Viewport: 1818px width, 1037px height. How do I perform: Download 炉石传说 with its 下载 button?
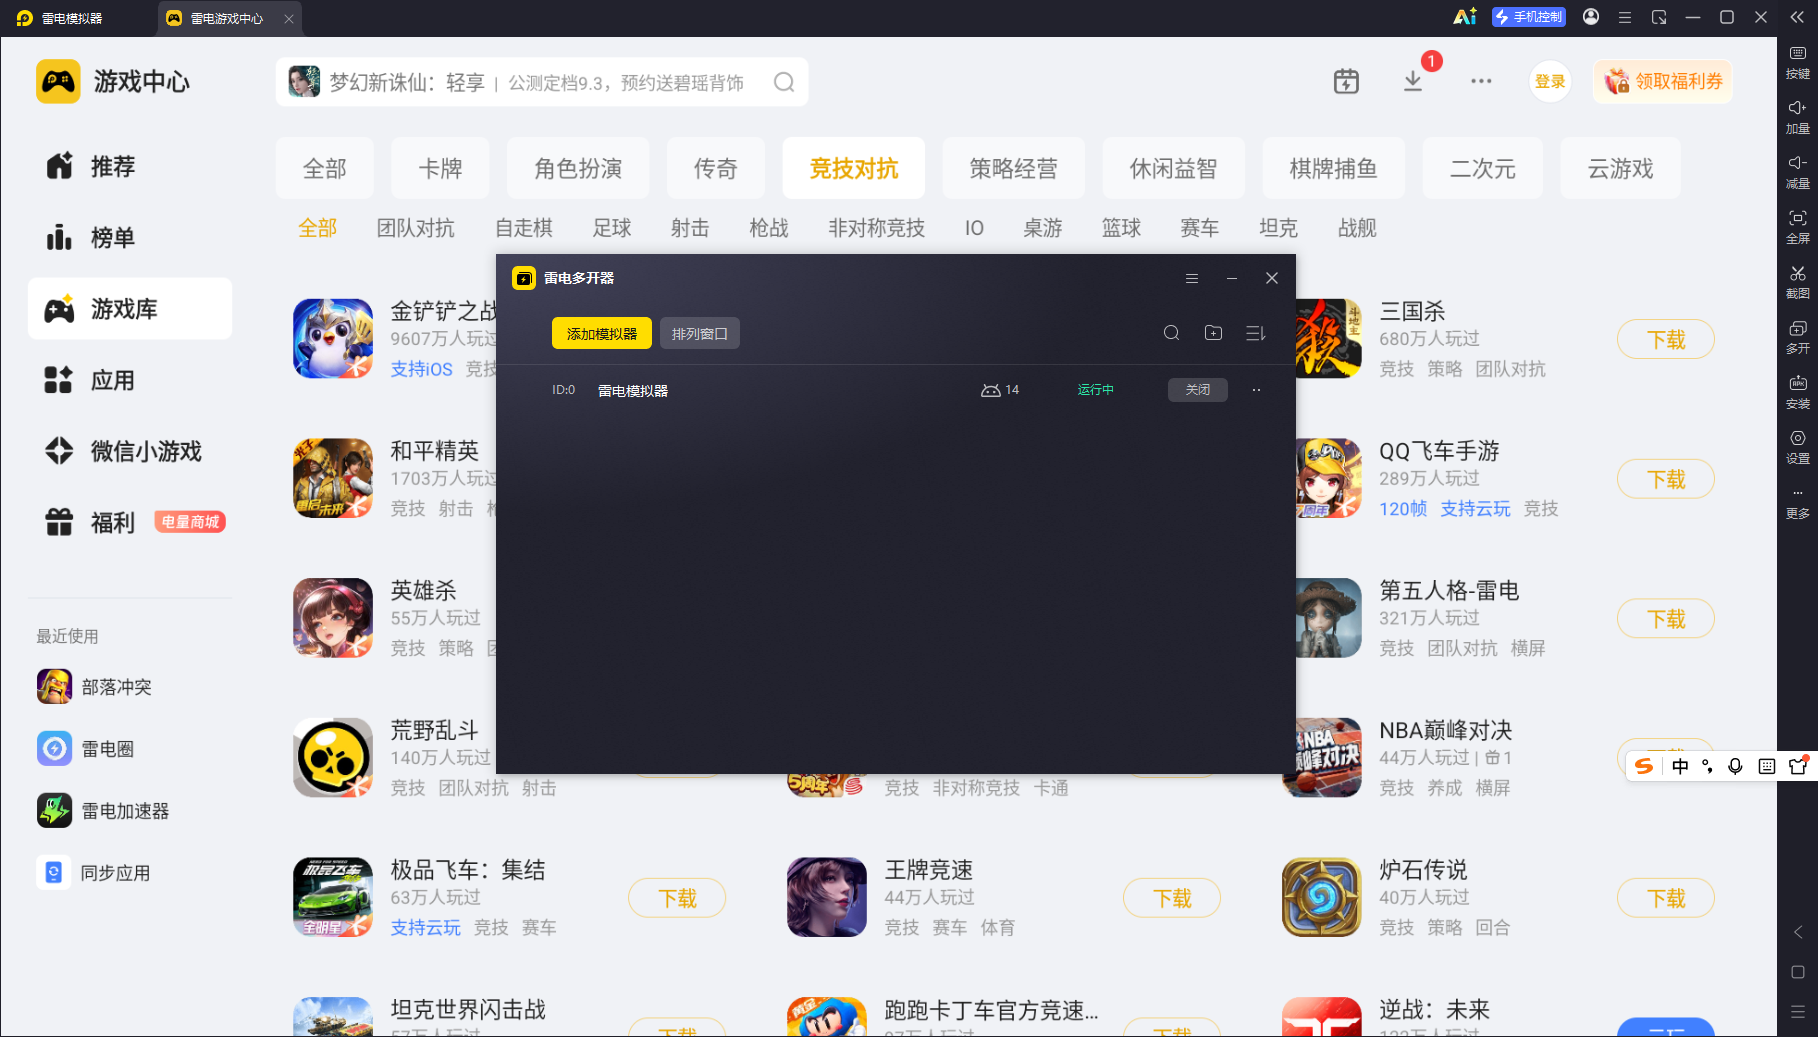coord(1666,899)
